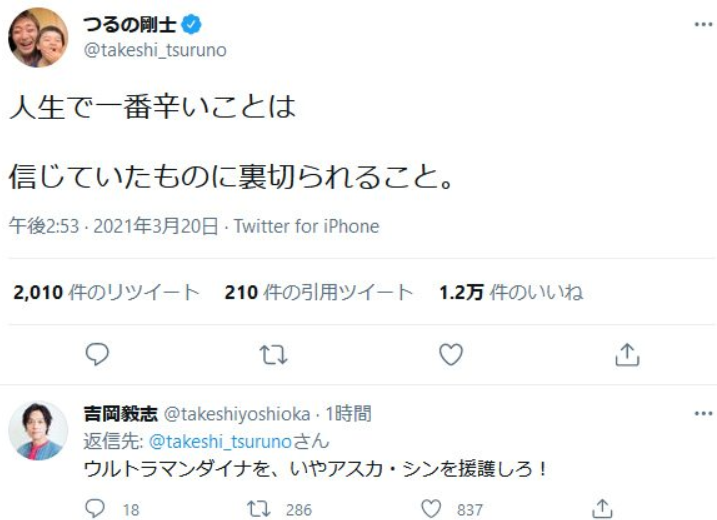Screen dimensions: 717x520
Task: Open 吉岡毅志's profile avatar
Action: tap(38, 431)
